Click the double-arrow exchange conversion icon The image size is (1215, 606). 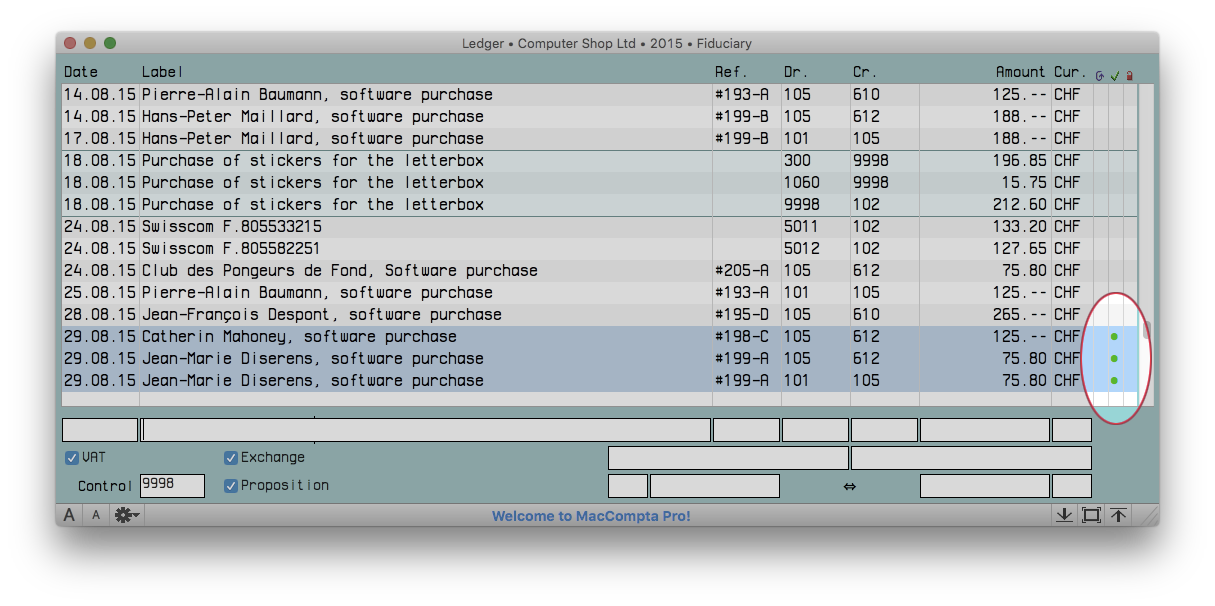(850, 487)
